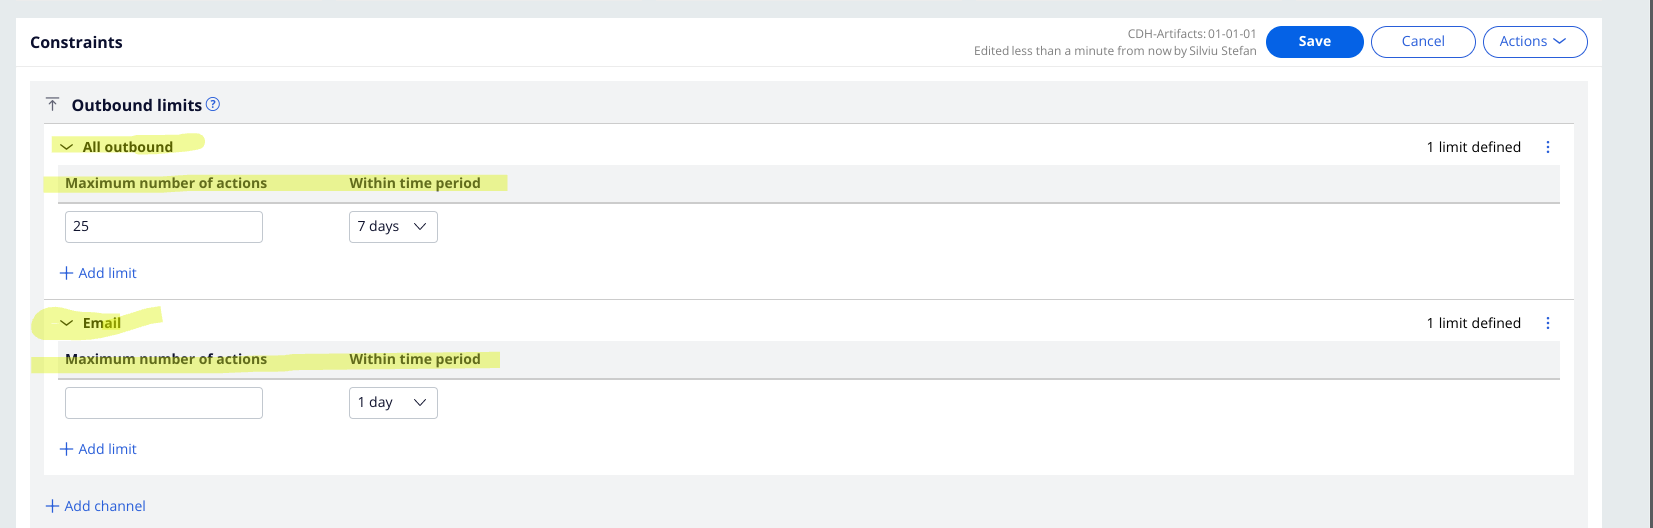Add limit under All outbound

(98, 273)
